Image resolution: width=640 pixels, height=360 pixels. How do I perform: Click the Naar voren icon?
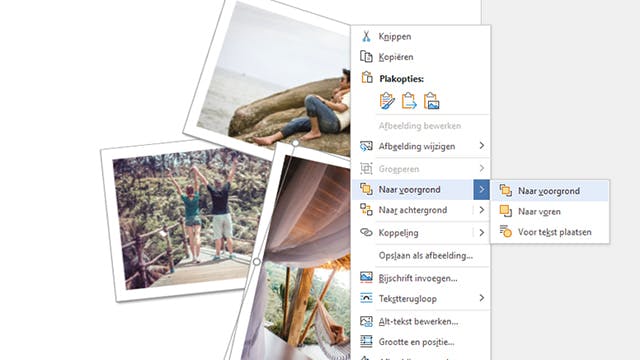point(505,211)
